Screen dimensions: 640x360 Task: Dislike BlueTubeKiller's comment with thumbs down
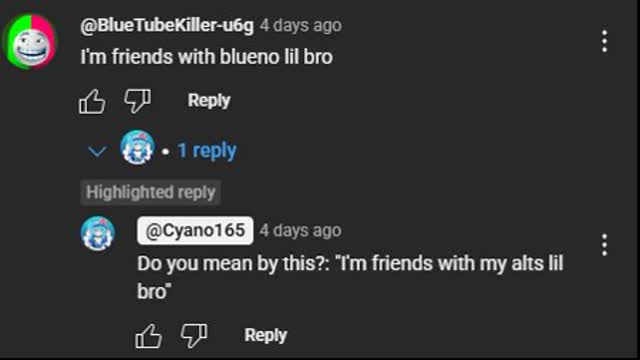(x=138, y=101)
